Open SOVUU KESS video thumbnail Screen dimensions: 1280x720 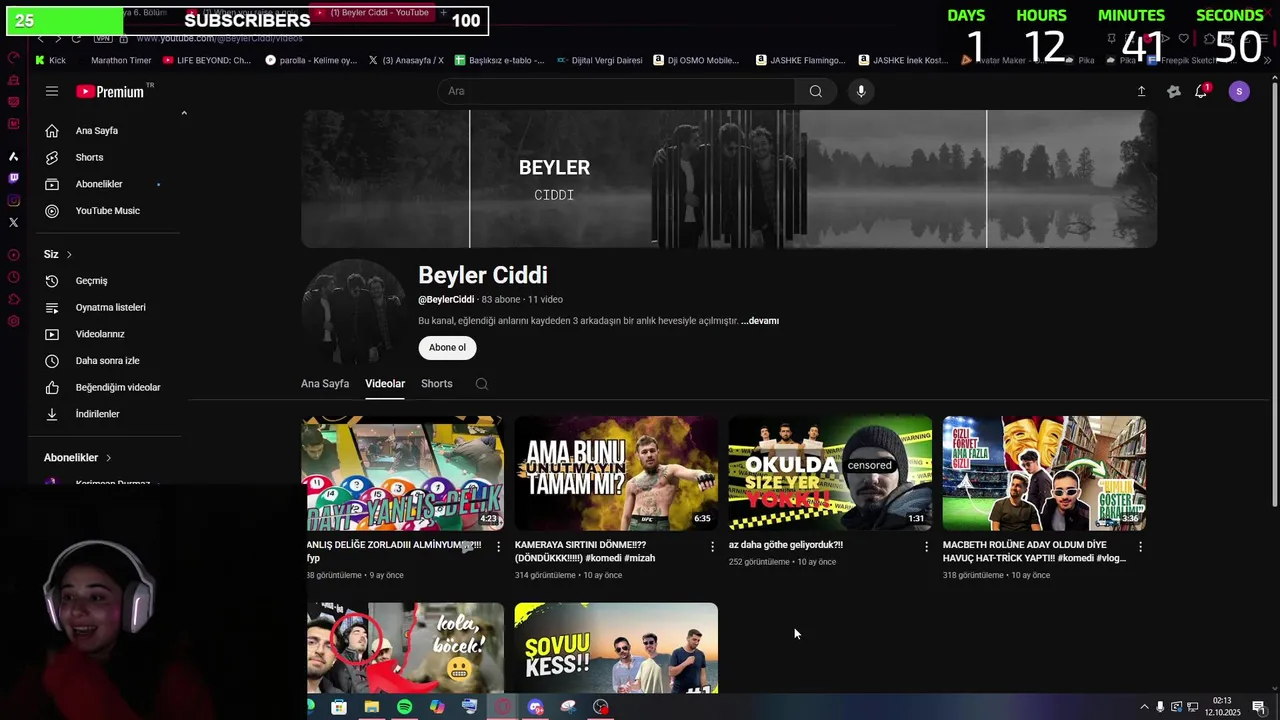click(x=616, y=648)
